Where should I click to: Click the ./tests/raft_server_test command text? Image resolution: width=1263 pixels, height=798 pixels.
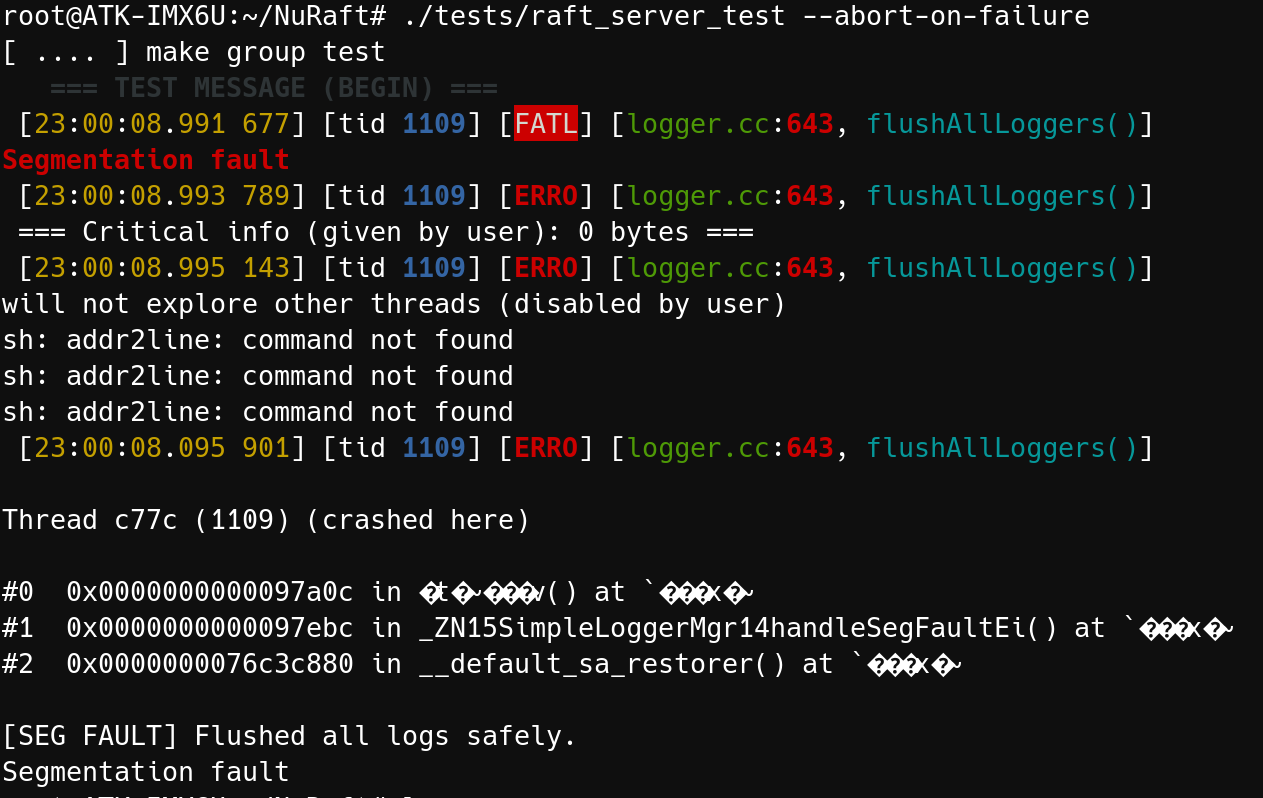point(595,16)
